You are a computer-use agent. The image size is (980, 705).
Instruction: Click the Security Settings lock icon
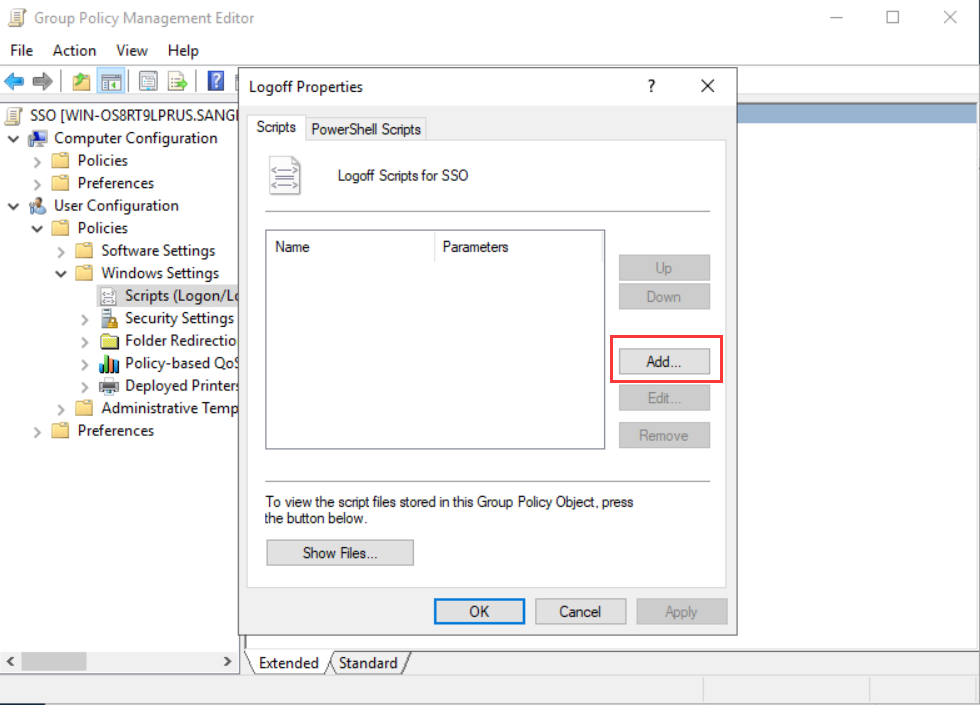109,318
